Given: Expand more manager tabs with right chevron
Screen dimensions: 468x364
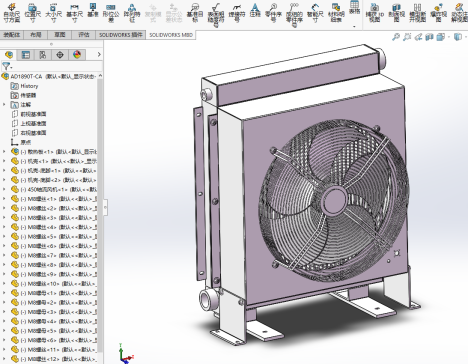Looking at the screenshot, I should (x=99, y=54).
